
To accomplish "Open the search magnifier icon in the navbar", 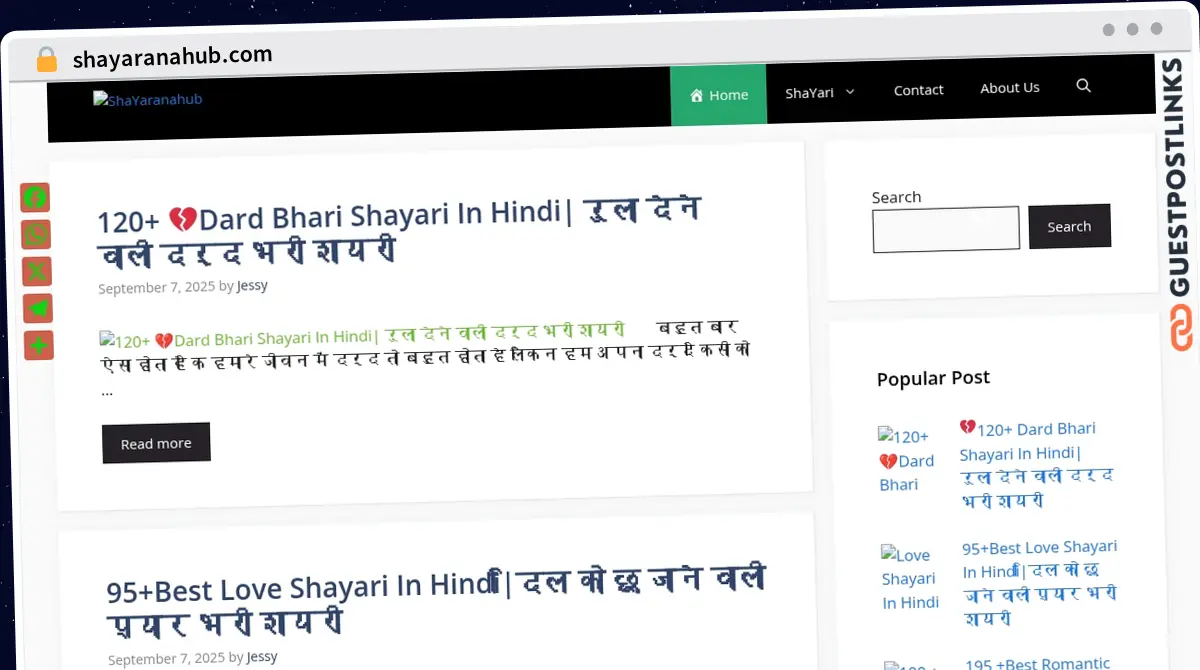I will 1084,86.
